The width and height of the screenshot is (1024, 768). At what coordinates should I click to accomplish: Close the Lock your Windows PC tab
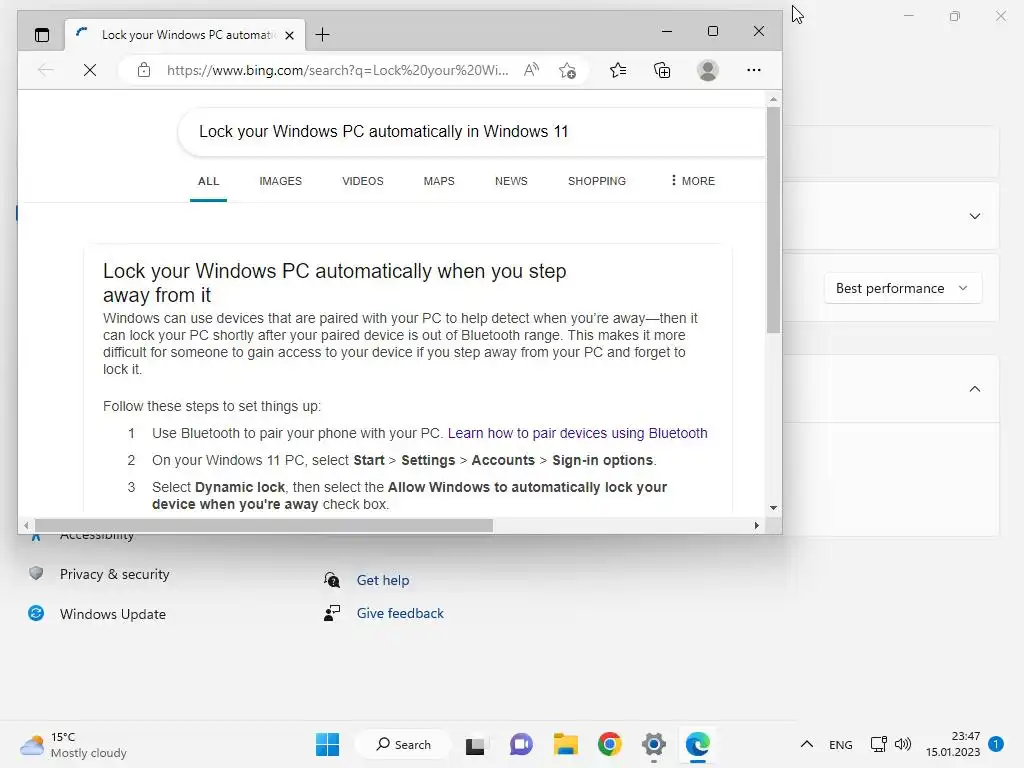tap(289, 35)
